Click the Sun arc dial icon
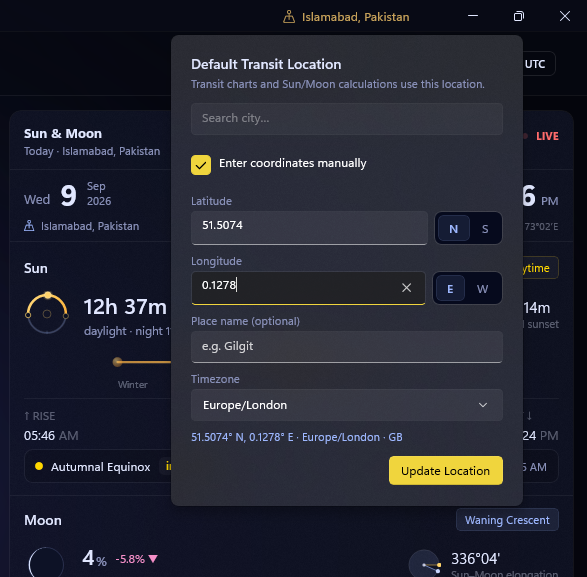Screen dimensions: 587x577 pyautogui.click(x=47, y=313)
